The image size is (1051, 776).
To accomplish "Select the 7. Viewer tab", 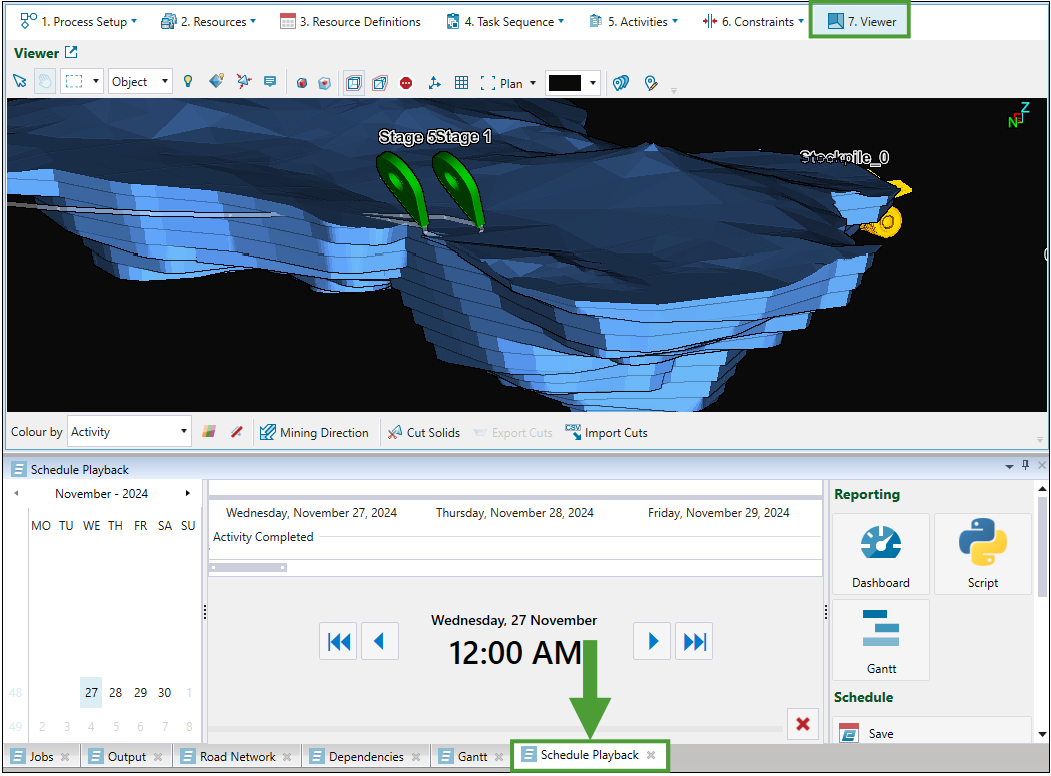I will tap(860, 21).
